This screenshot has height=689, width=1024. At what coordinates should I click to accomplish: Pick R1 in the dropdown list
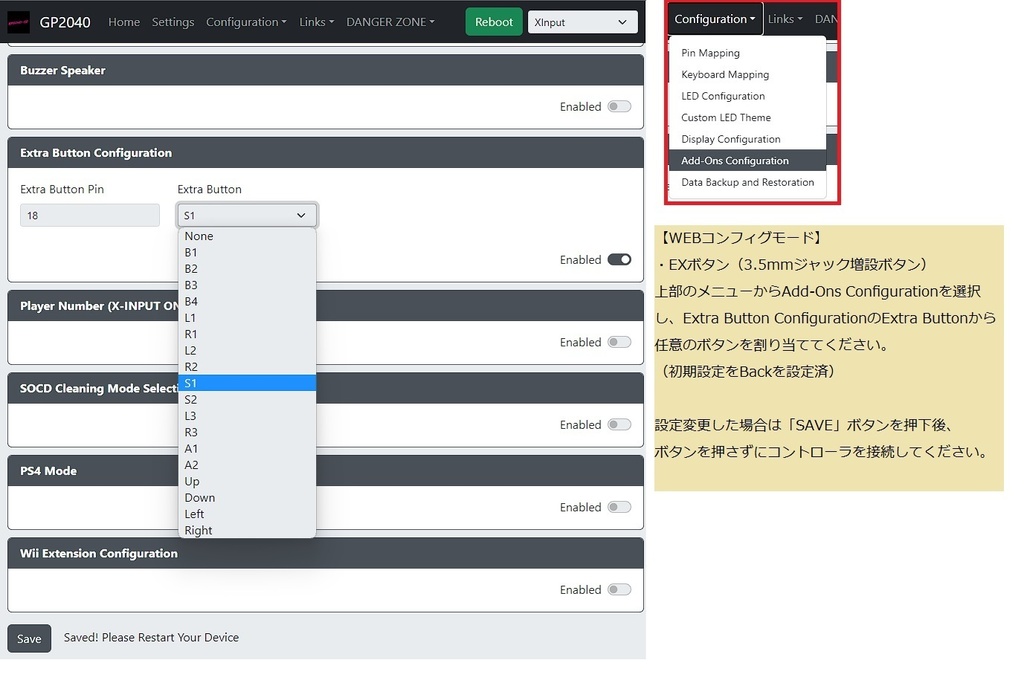247,334
